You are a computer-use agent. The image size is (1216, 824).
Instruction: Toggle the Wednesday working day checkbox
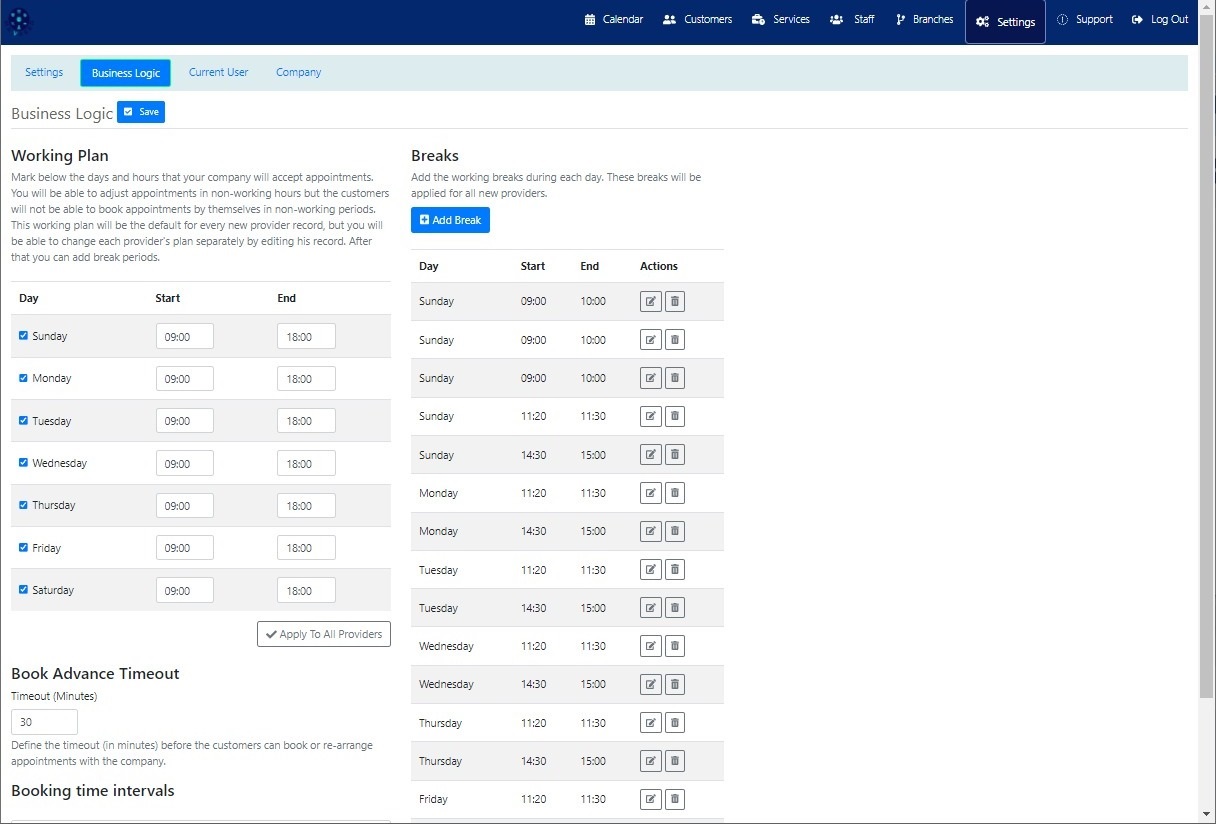[x=24, y=463]
